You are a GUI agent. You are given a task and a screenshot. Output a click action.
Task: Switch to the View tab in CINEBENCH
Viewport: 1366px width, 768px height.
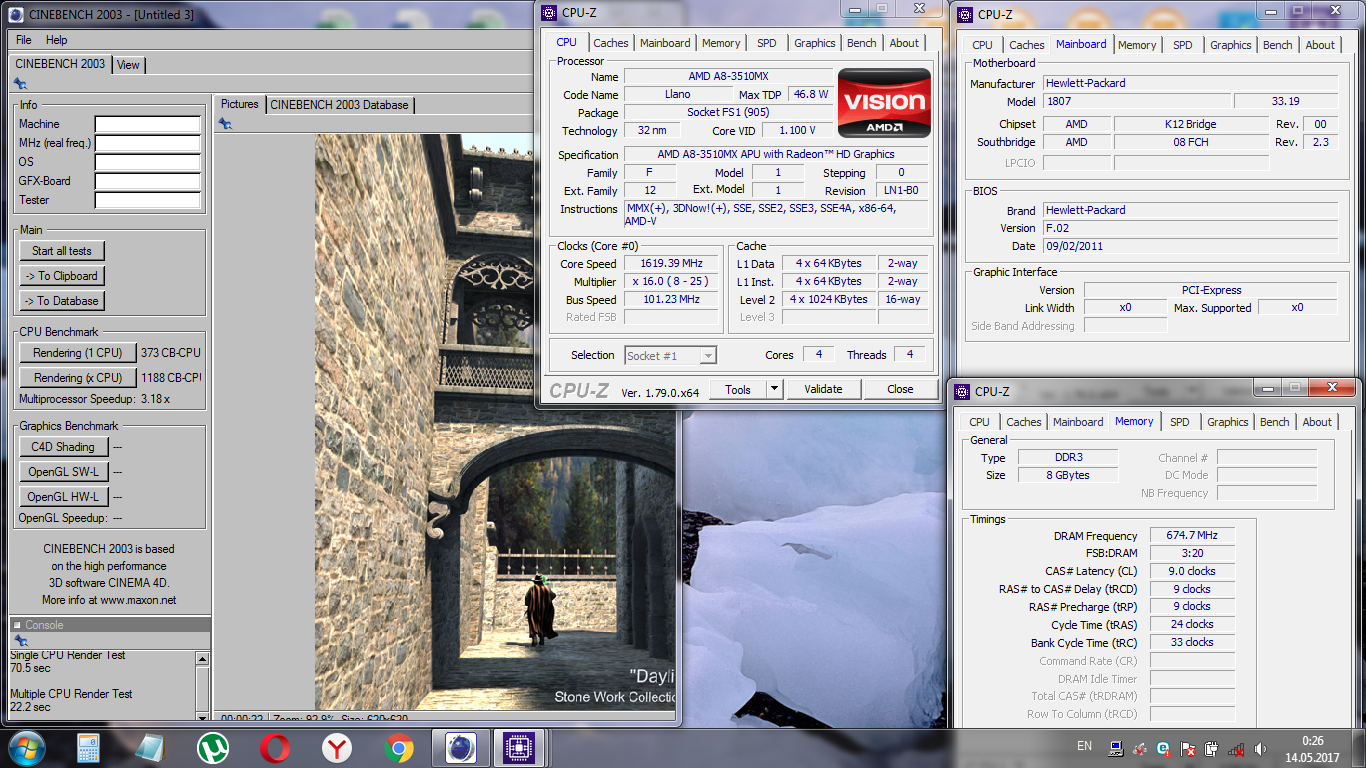tap(128, 64)
